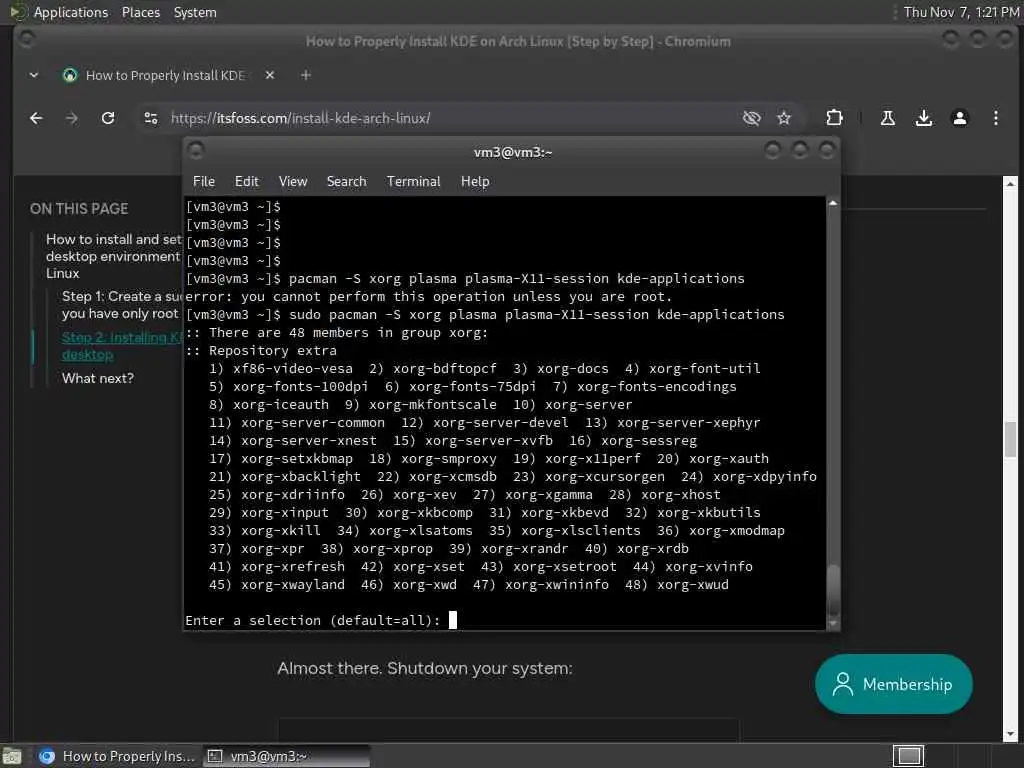Open How to install and setup link
1024x768 pixels.
point(114,256)
